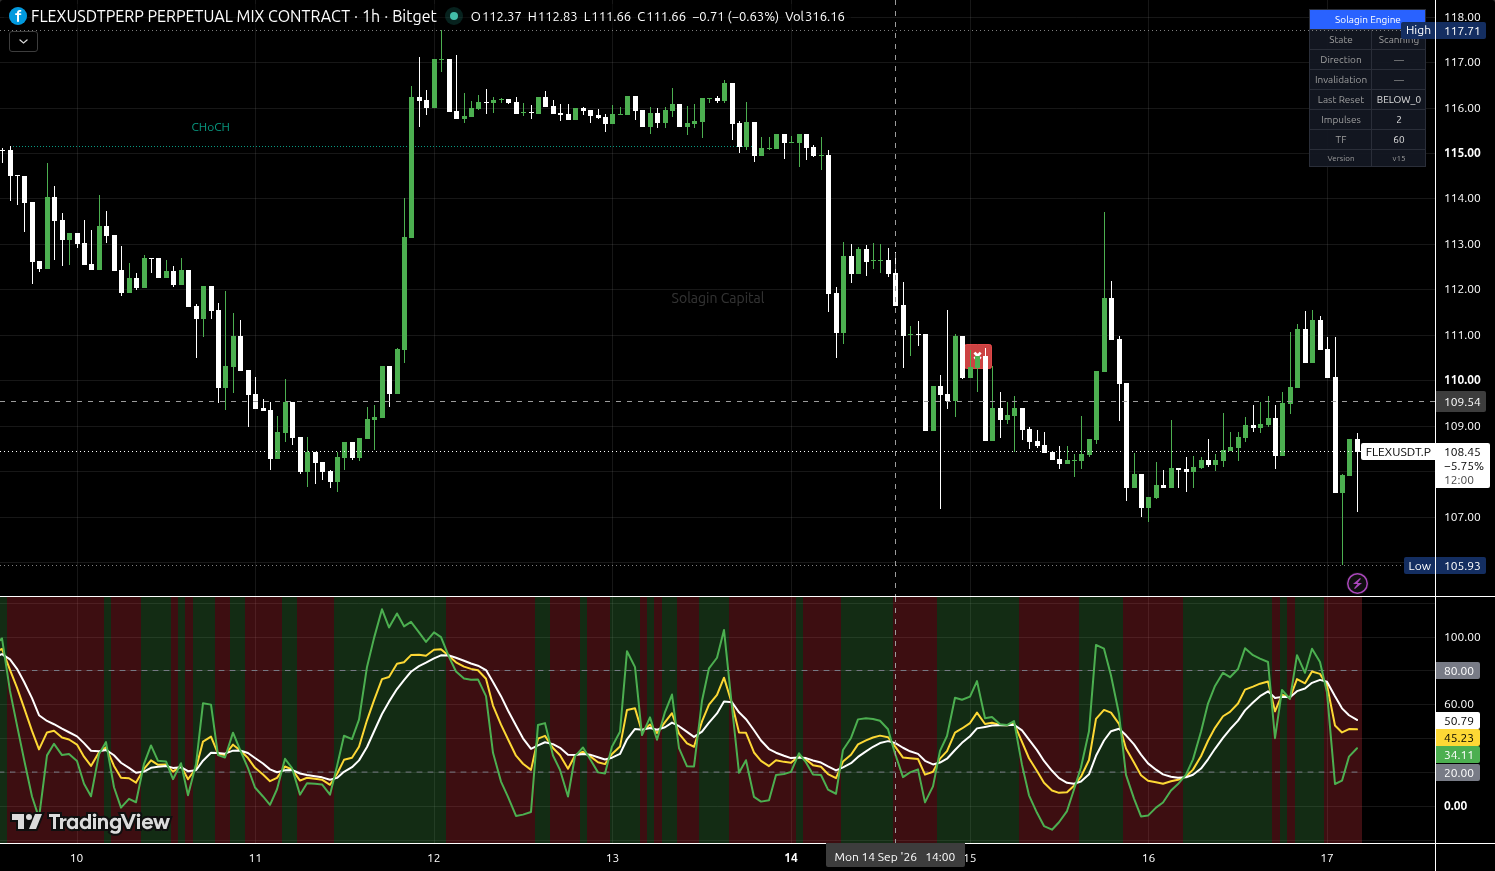
Task: Click the Solagin Engine table header
Action: pos(1367,19)
